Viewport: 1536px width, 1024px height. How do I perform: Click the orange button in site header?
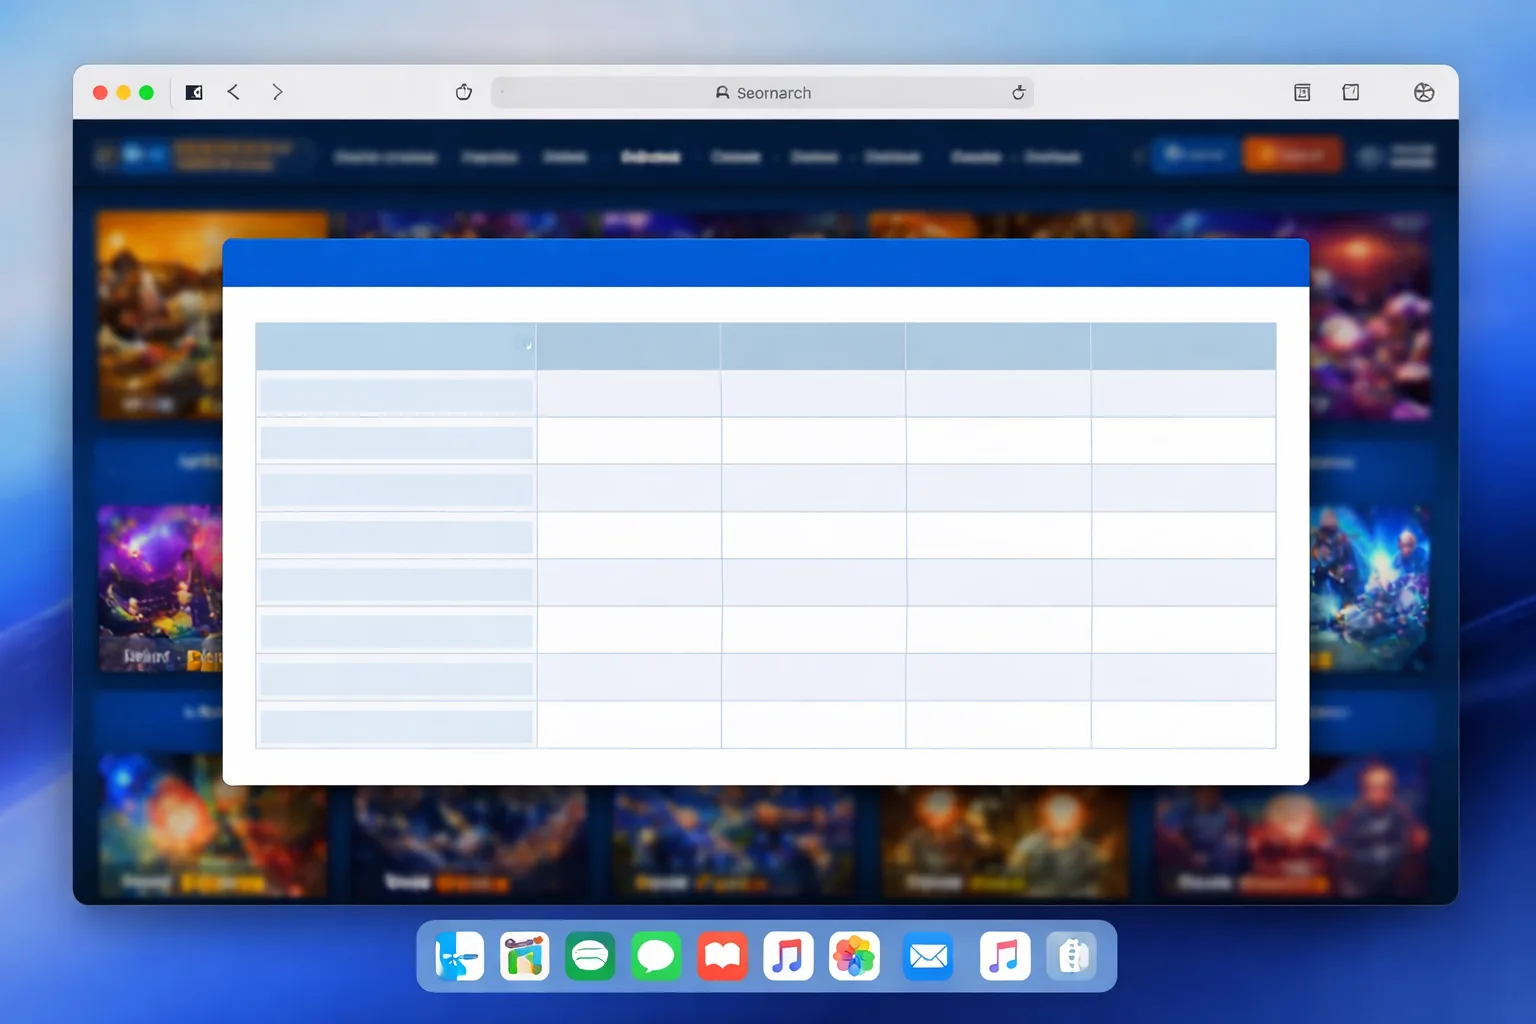pyautogui.click(x=1291, y=155)
